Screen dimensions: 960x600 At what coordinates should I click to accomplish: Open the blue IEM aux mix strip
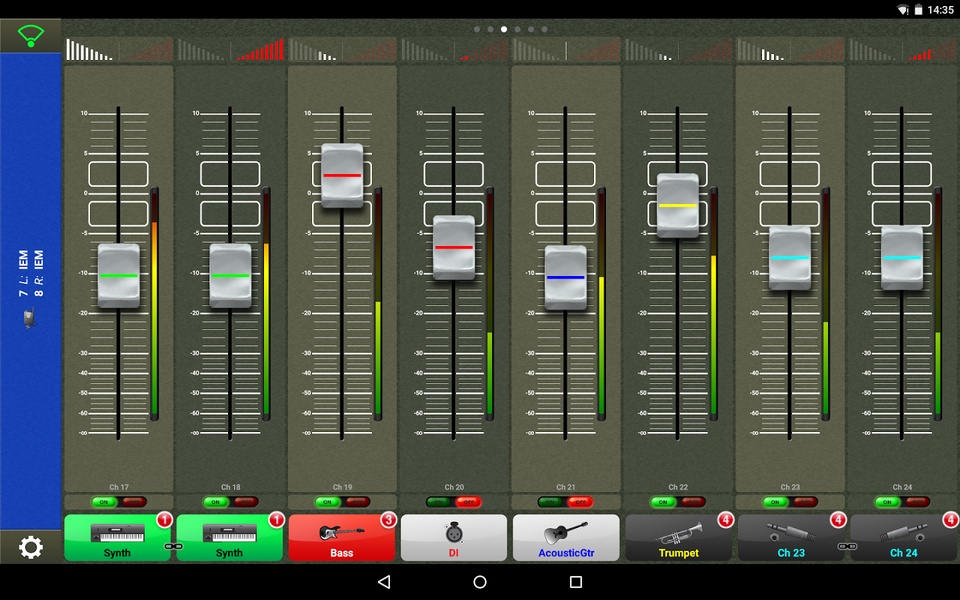31,290
